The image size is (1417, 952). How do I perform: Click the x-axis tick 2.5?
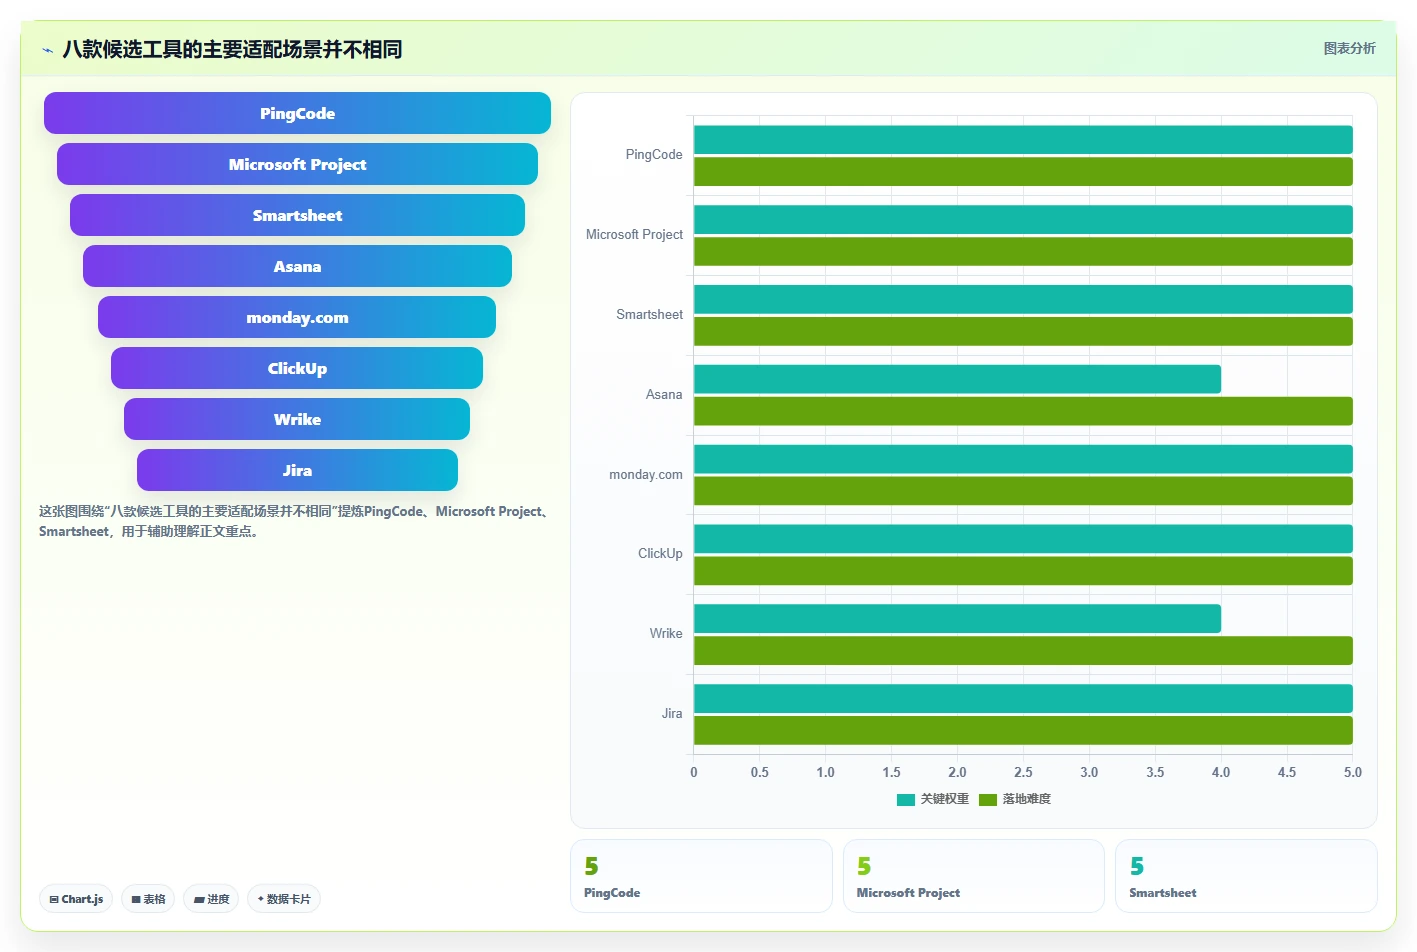point(1023,772)
